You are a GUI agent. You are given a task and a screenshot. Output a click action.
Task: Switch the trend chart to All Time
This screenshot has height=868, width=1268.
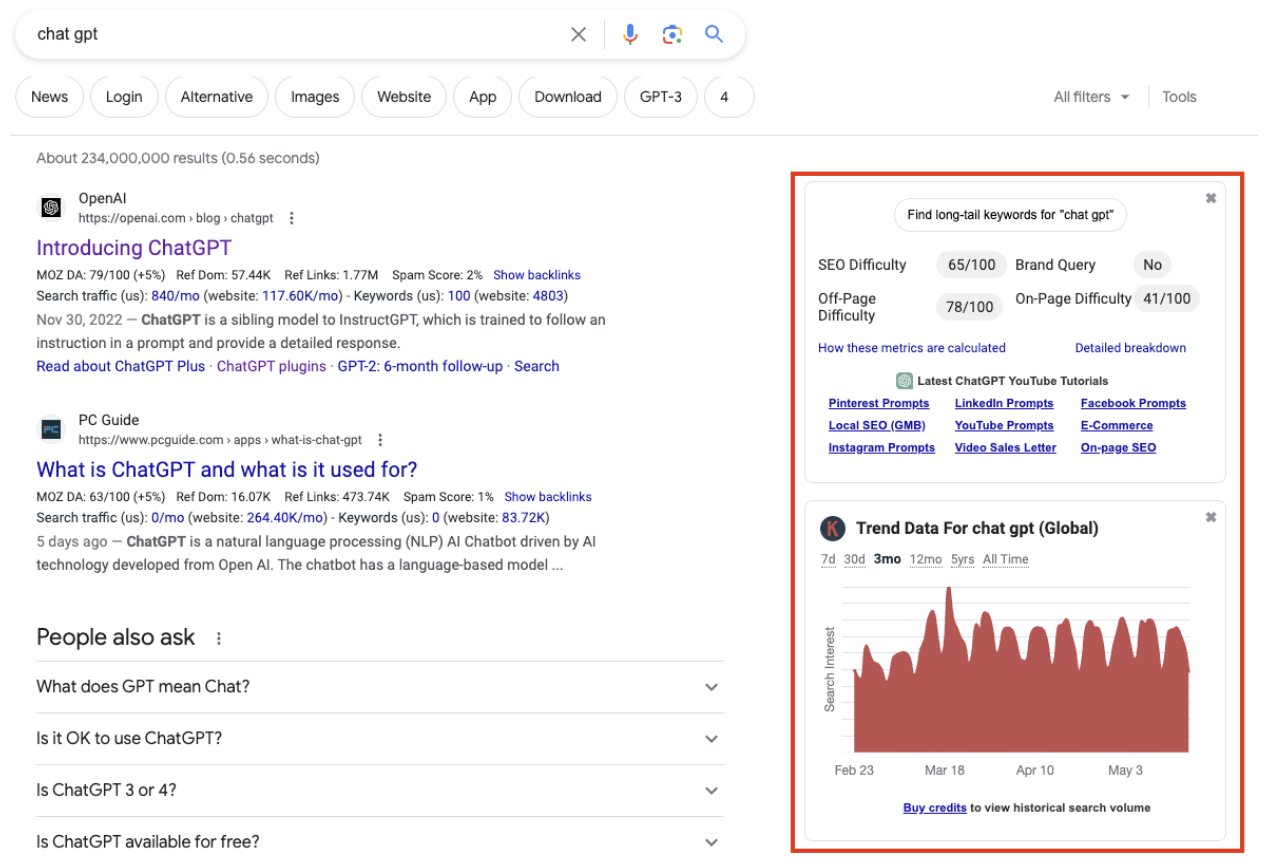point(1005,559)
